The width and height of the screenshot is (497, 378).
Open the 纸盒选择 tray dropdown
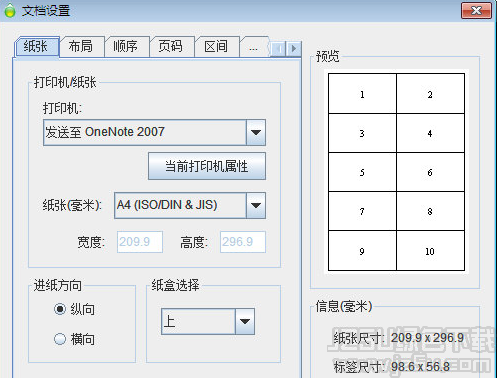tap(208, 321)
